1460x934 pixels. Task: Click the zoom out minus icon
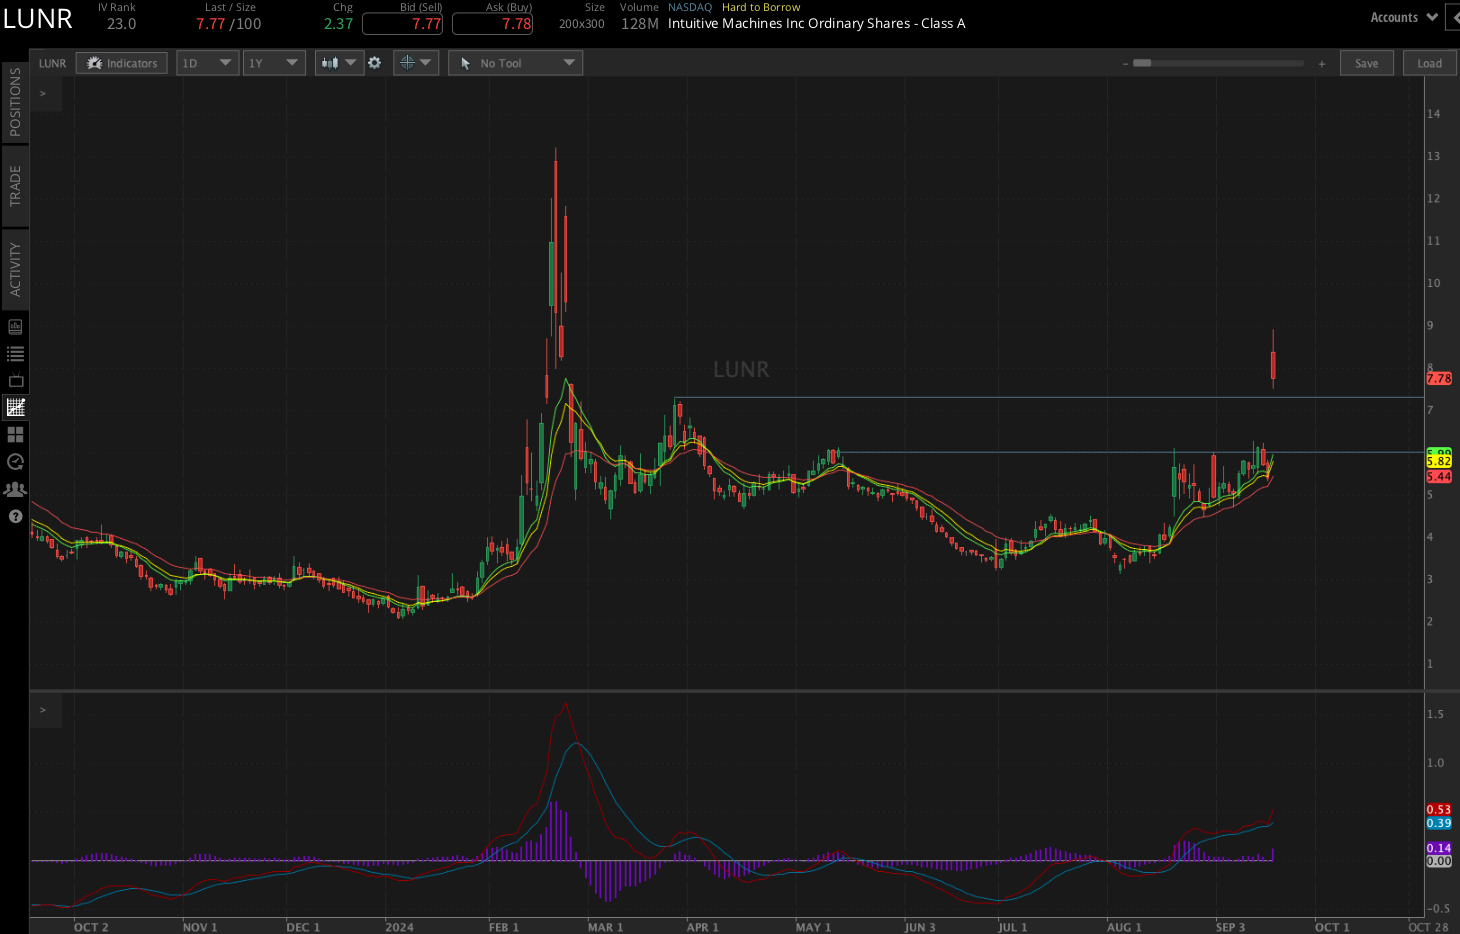coord(1125,64)
